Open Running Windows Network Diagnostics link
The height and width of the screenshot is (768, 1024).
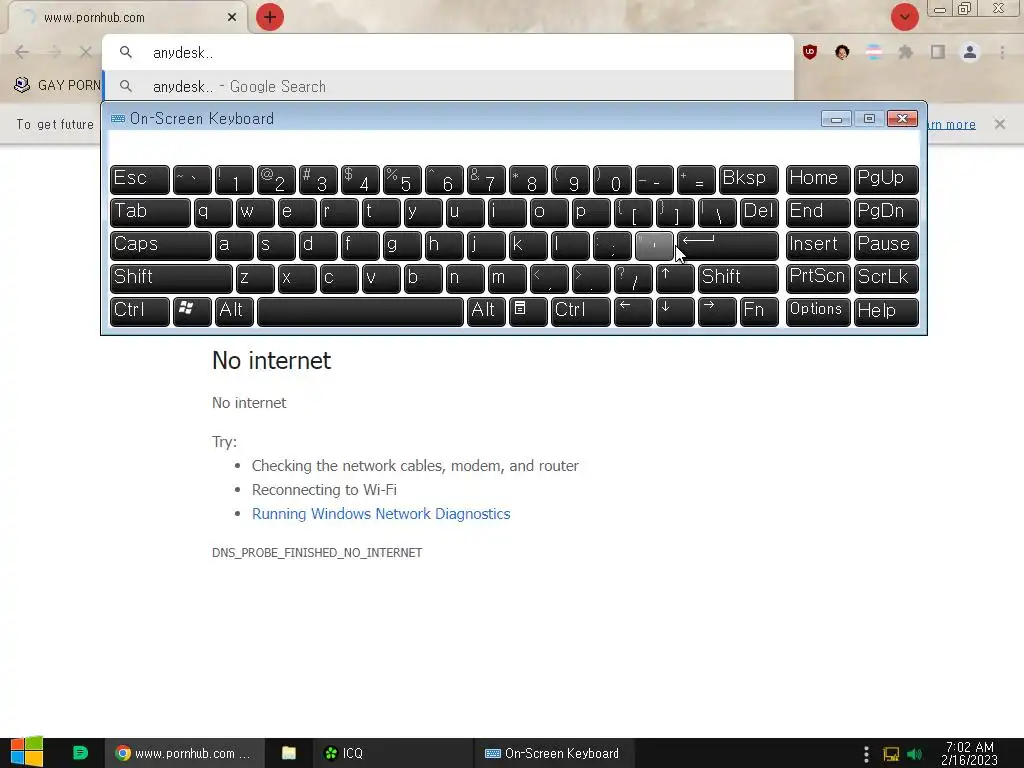(381, 514)
